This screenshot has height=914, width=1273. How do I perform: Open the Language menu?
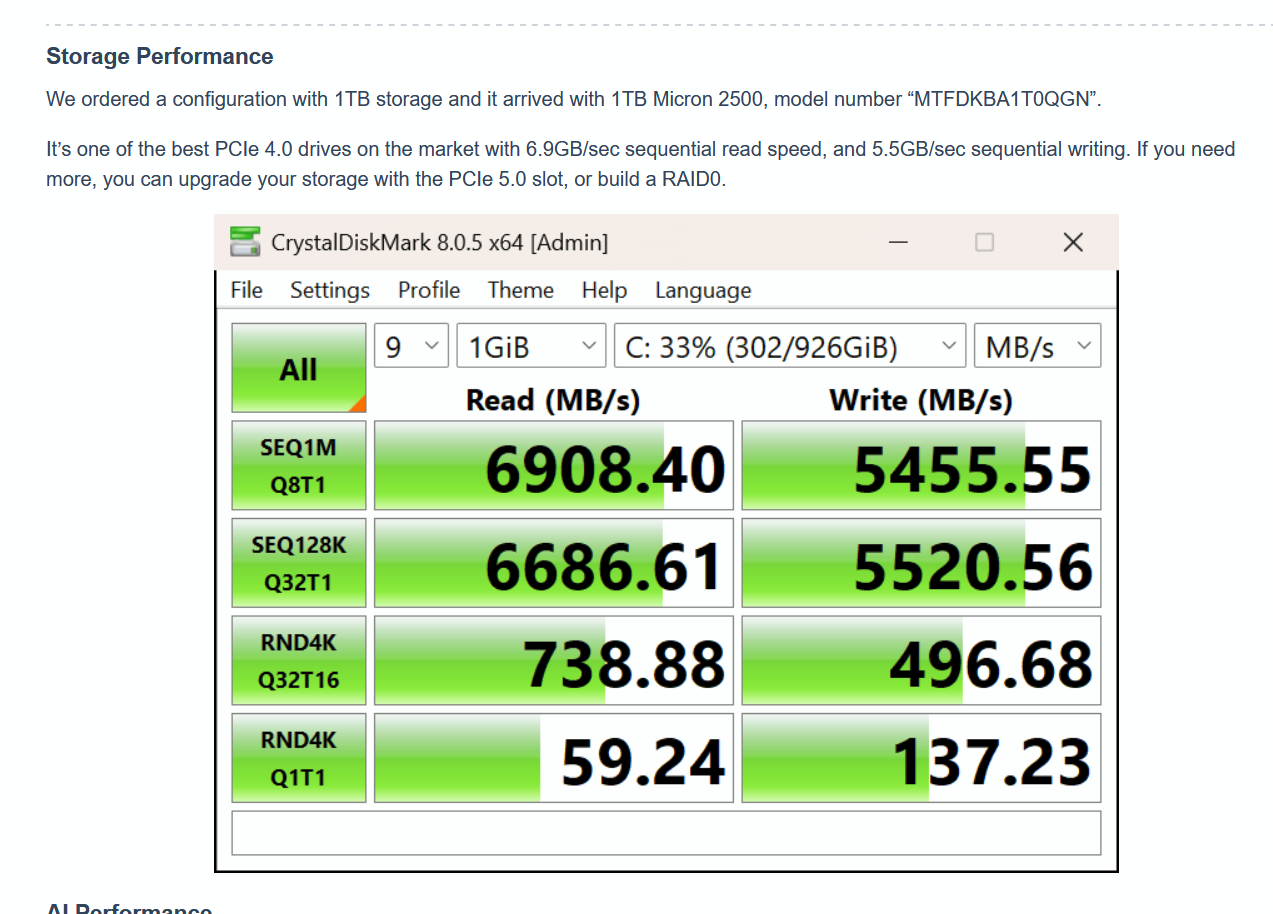(x=703, y=290)
